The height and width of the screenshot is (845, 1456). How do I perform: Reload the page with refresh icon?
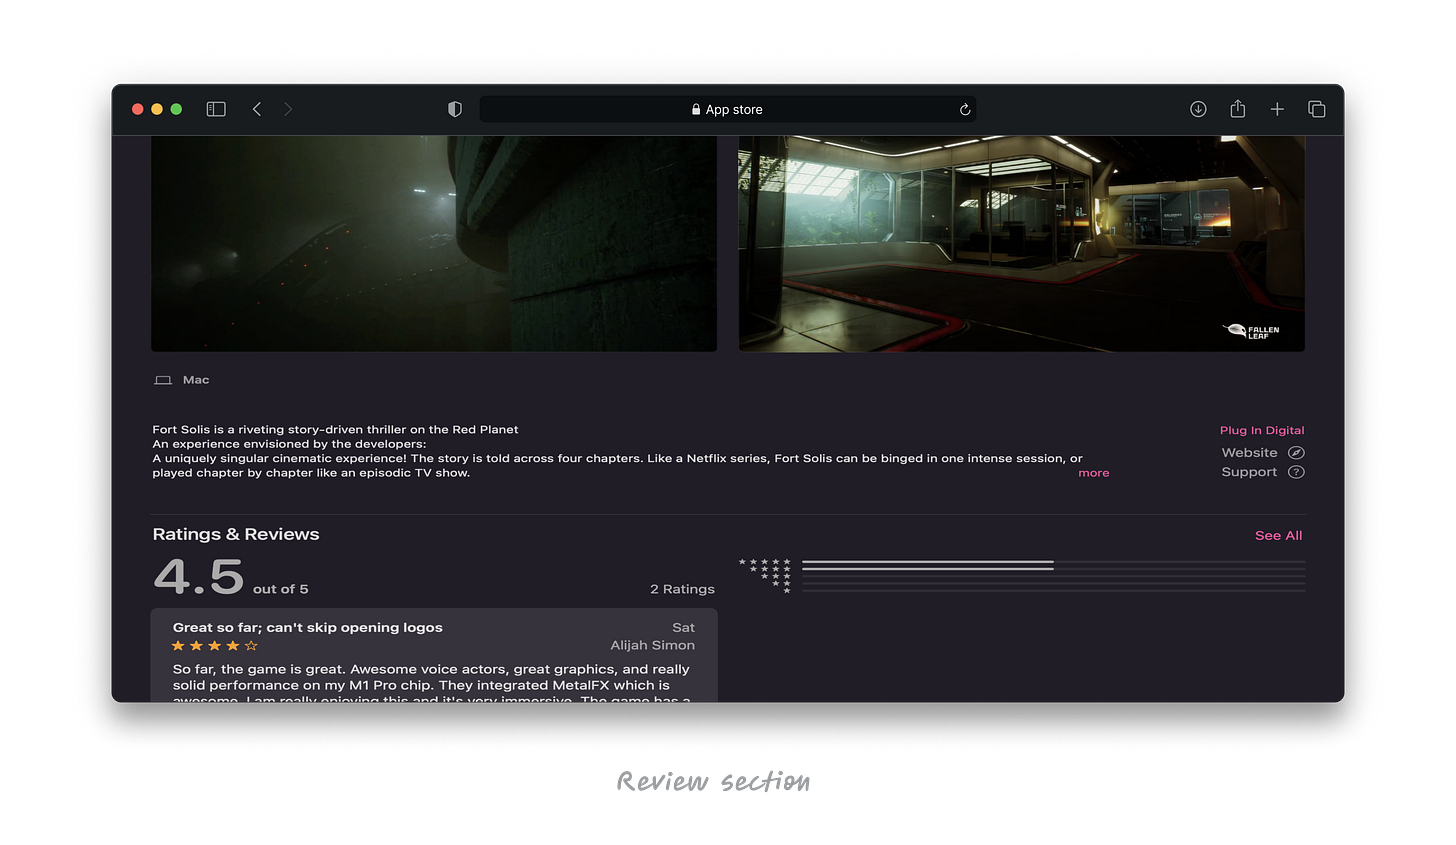(x=965, y=110)
